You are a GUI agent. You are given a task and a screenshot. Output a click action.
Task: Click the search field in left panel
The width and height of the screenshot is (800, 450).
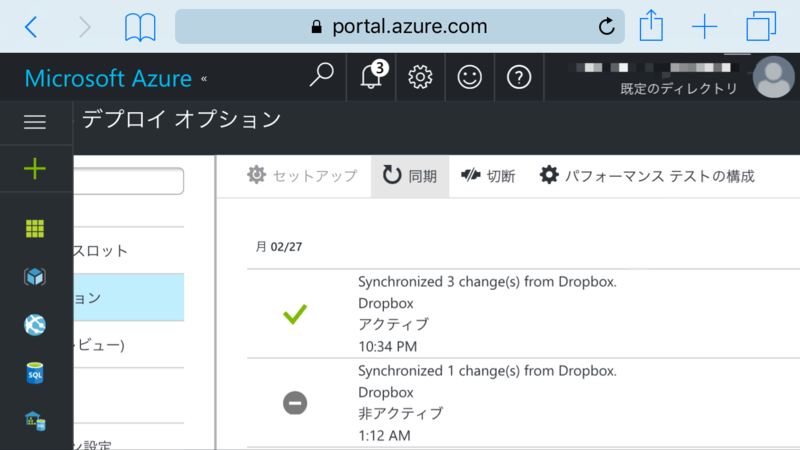coord(129,181)
